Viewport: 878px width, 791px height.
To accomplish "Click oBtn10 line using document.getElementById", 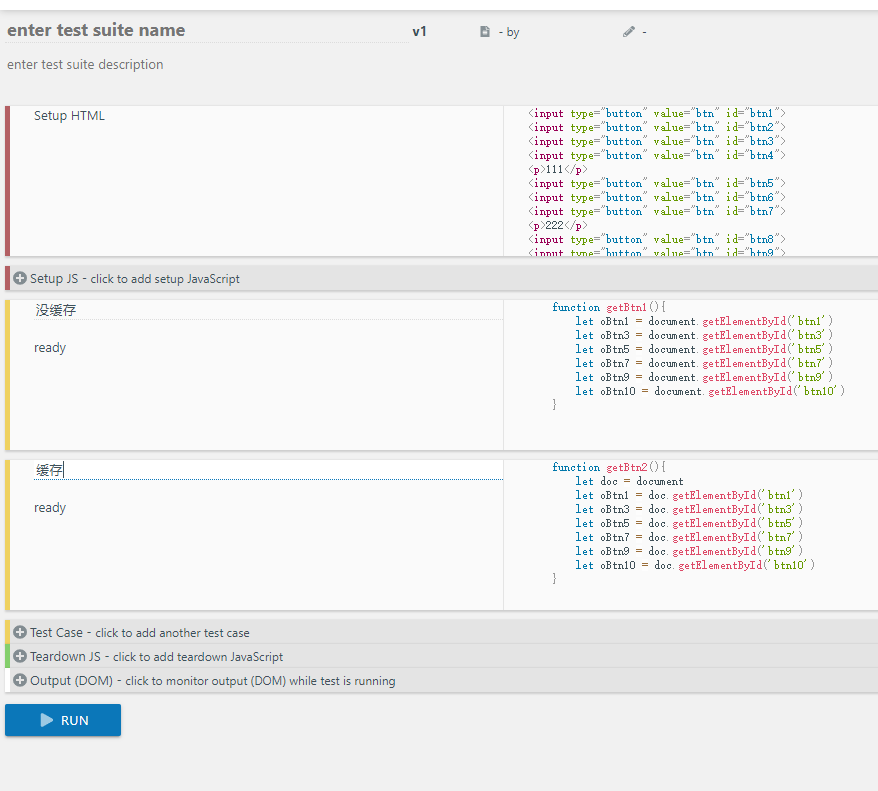I will click(709, 391).
